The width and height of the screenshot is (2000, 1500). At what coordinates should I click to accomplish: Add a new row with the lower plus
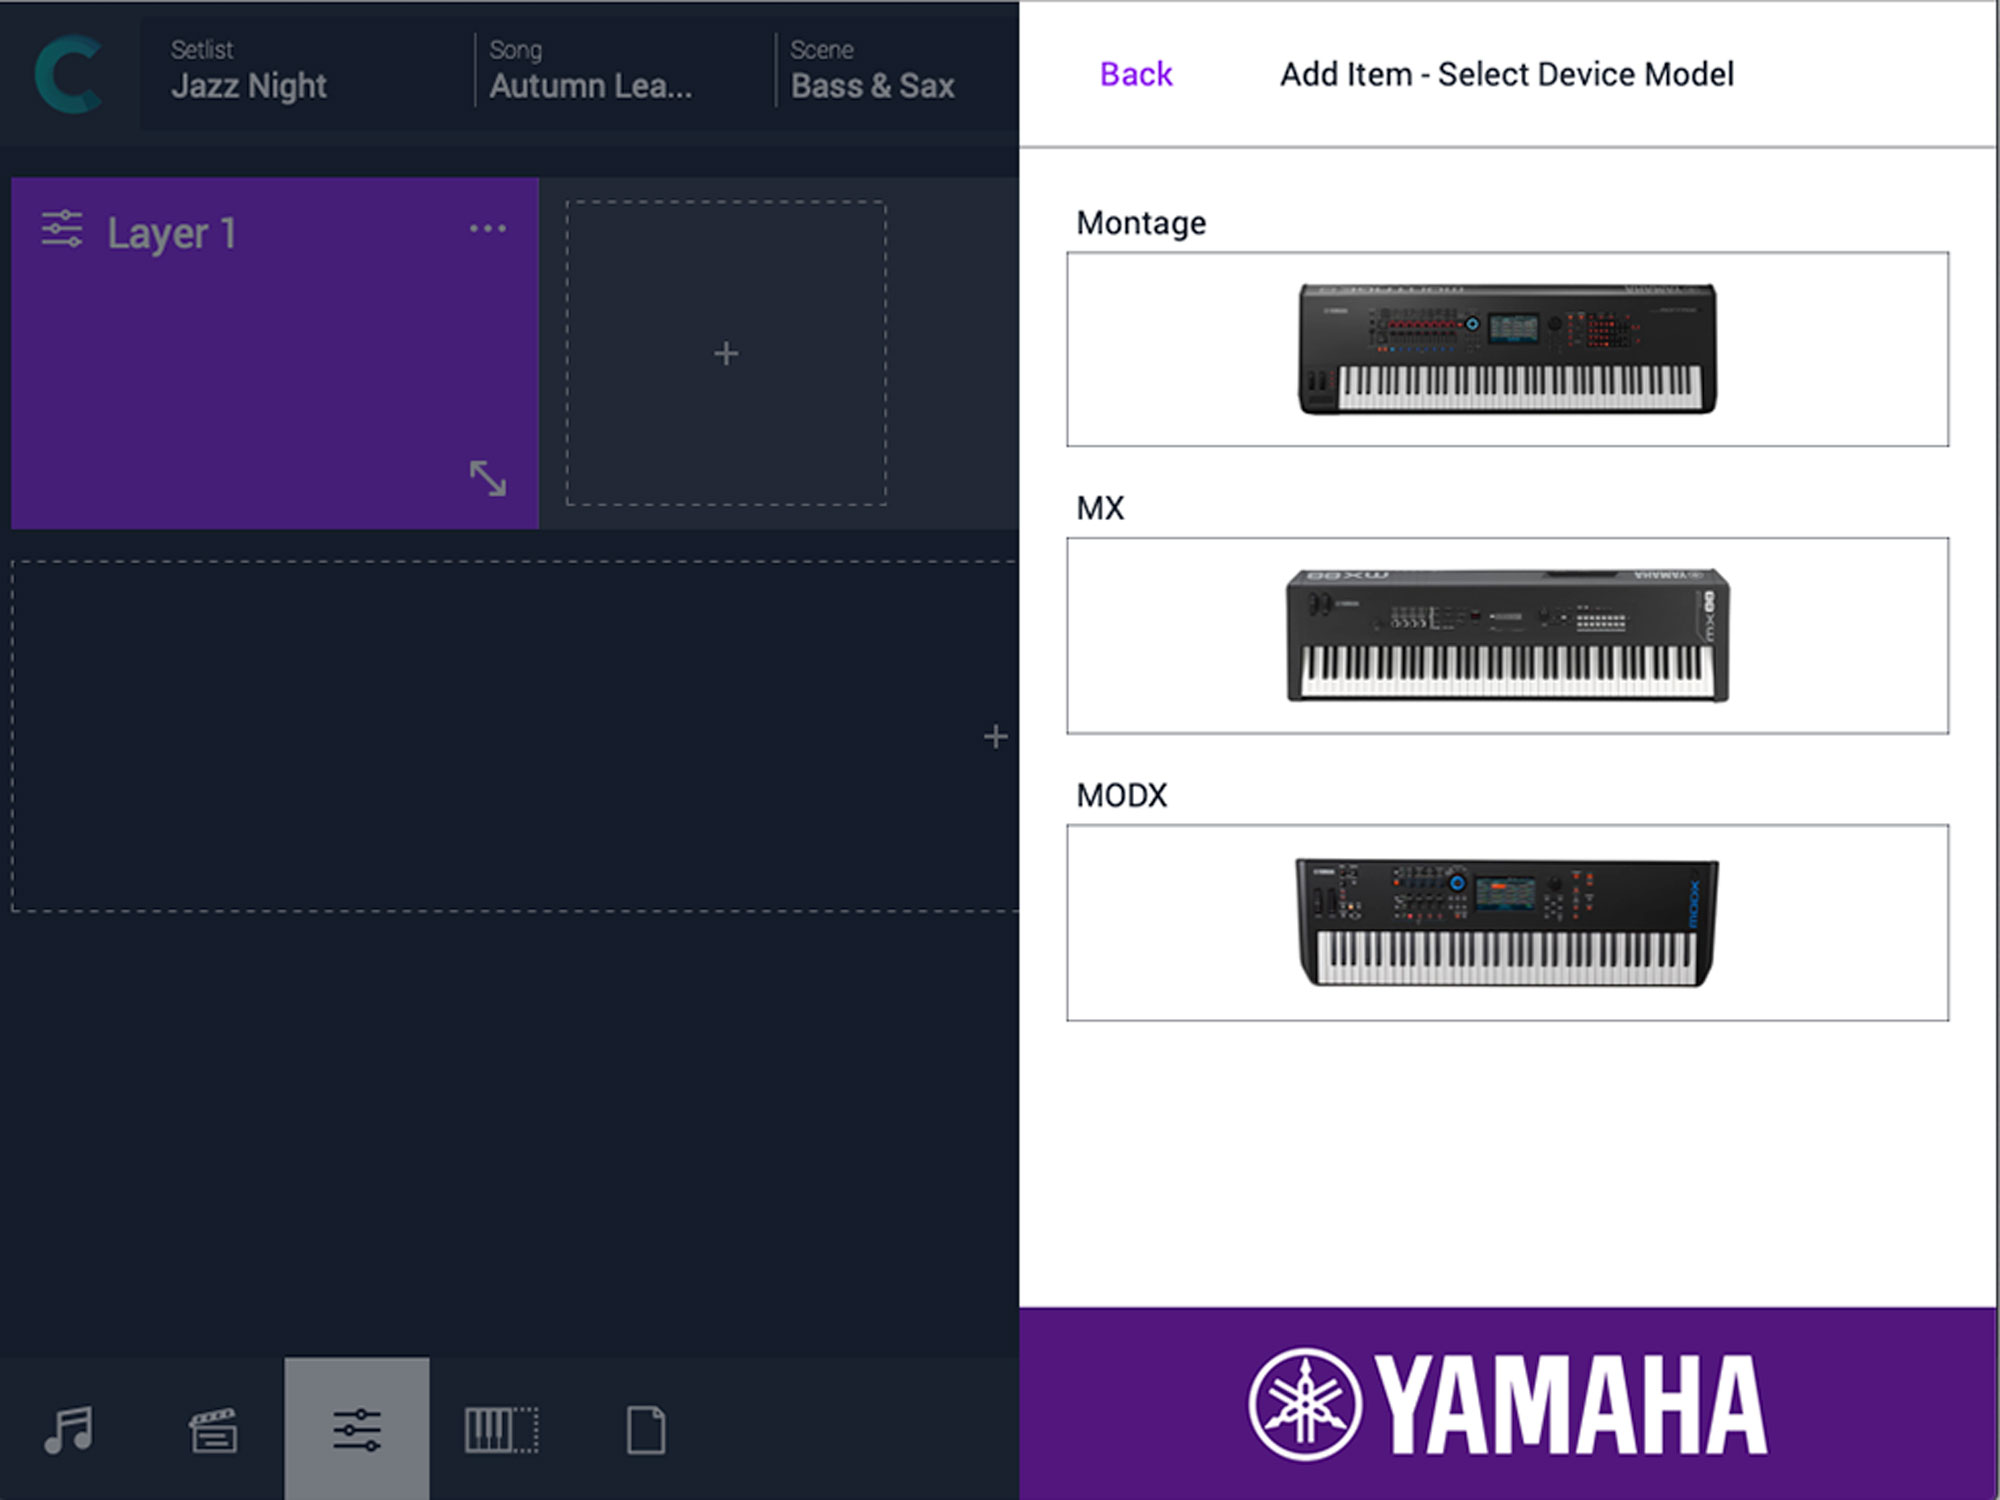click(995, 737)
